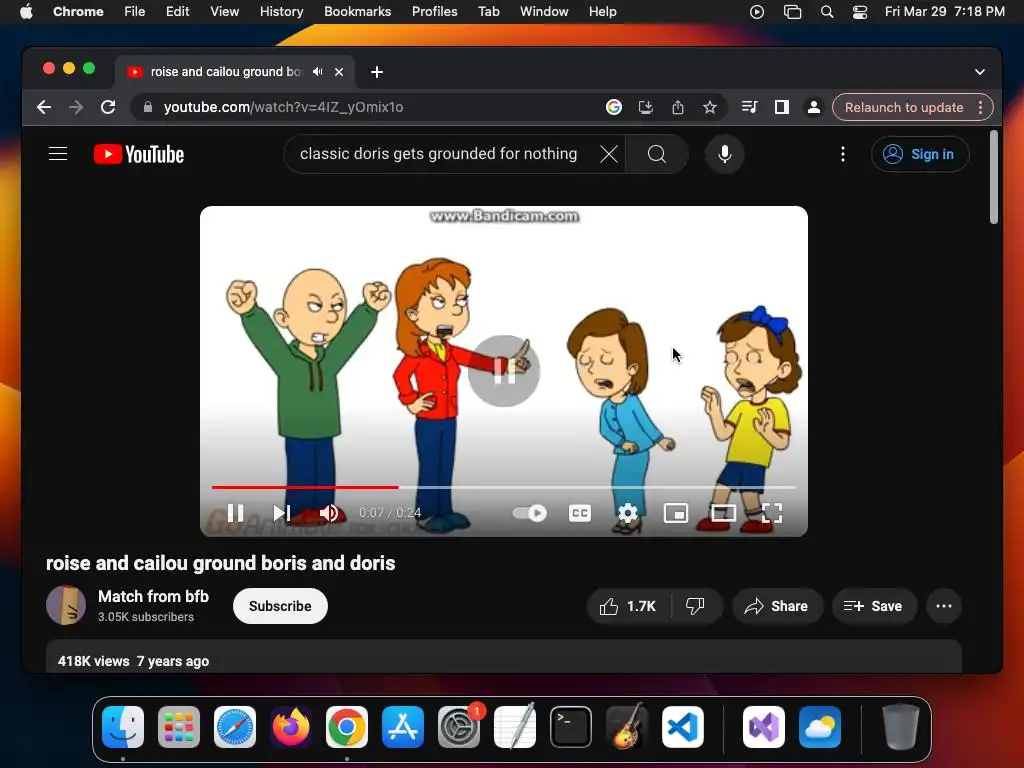
Task: Mute the tab via speaker icon
Action: pos(317,72)
